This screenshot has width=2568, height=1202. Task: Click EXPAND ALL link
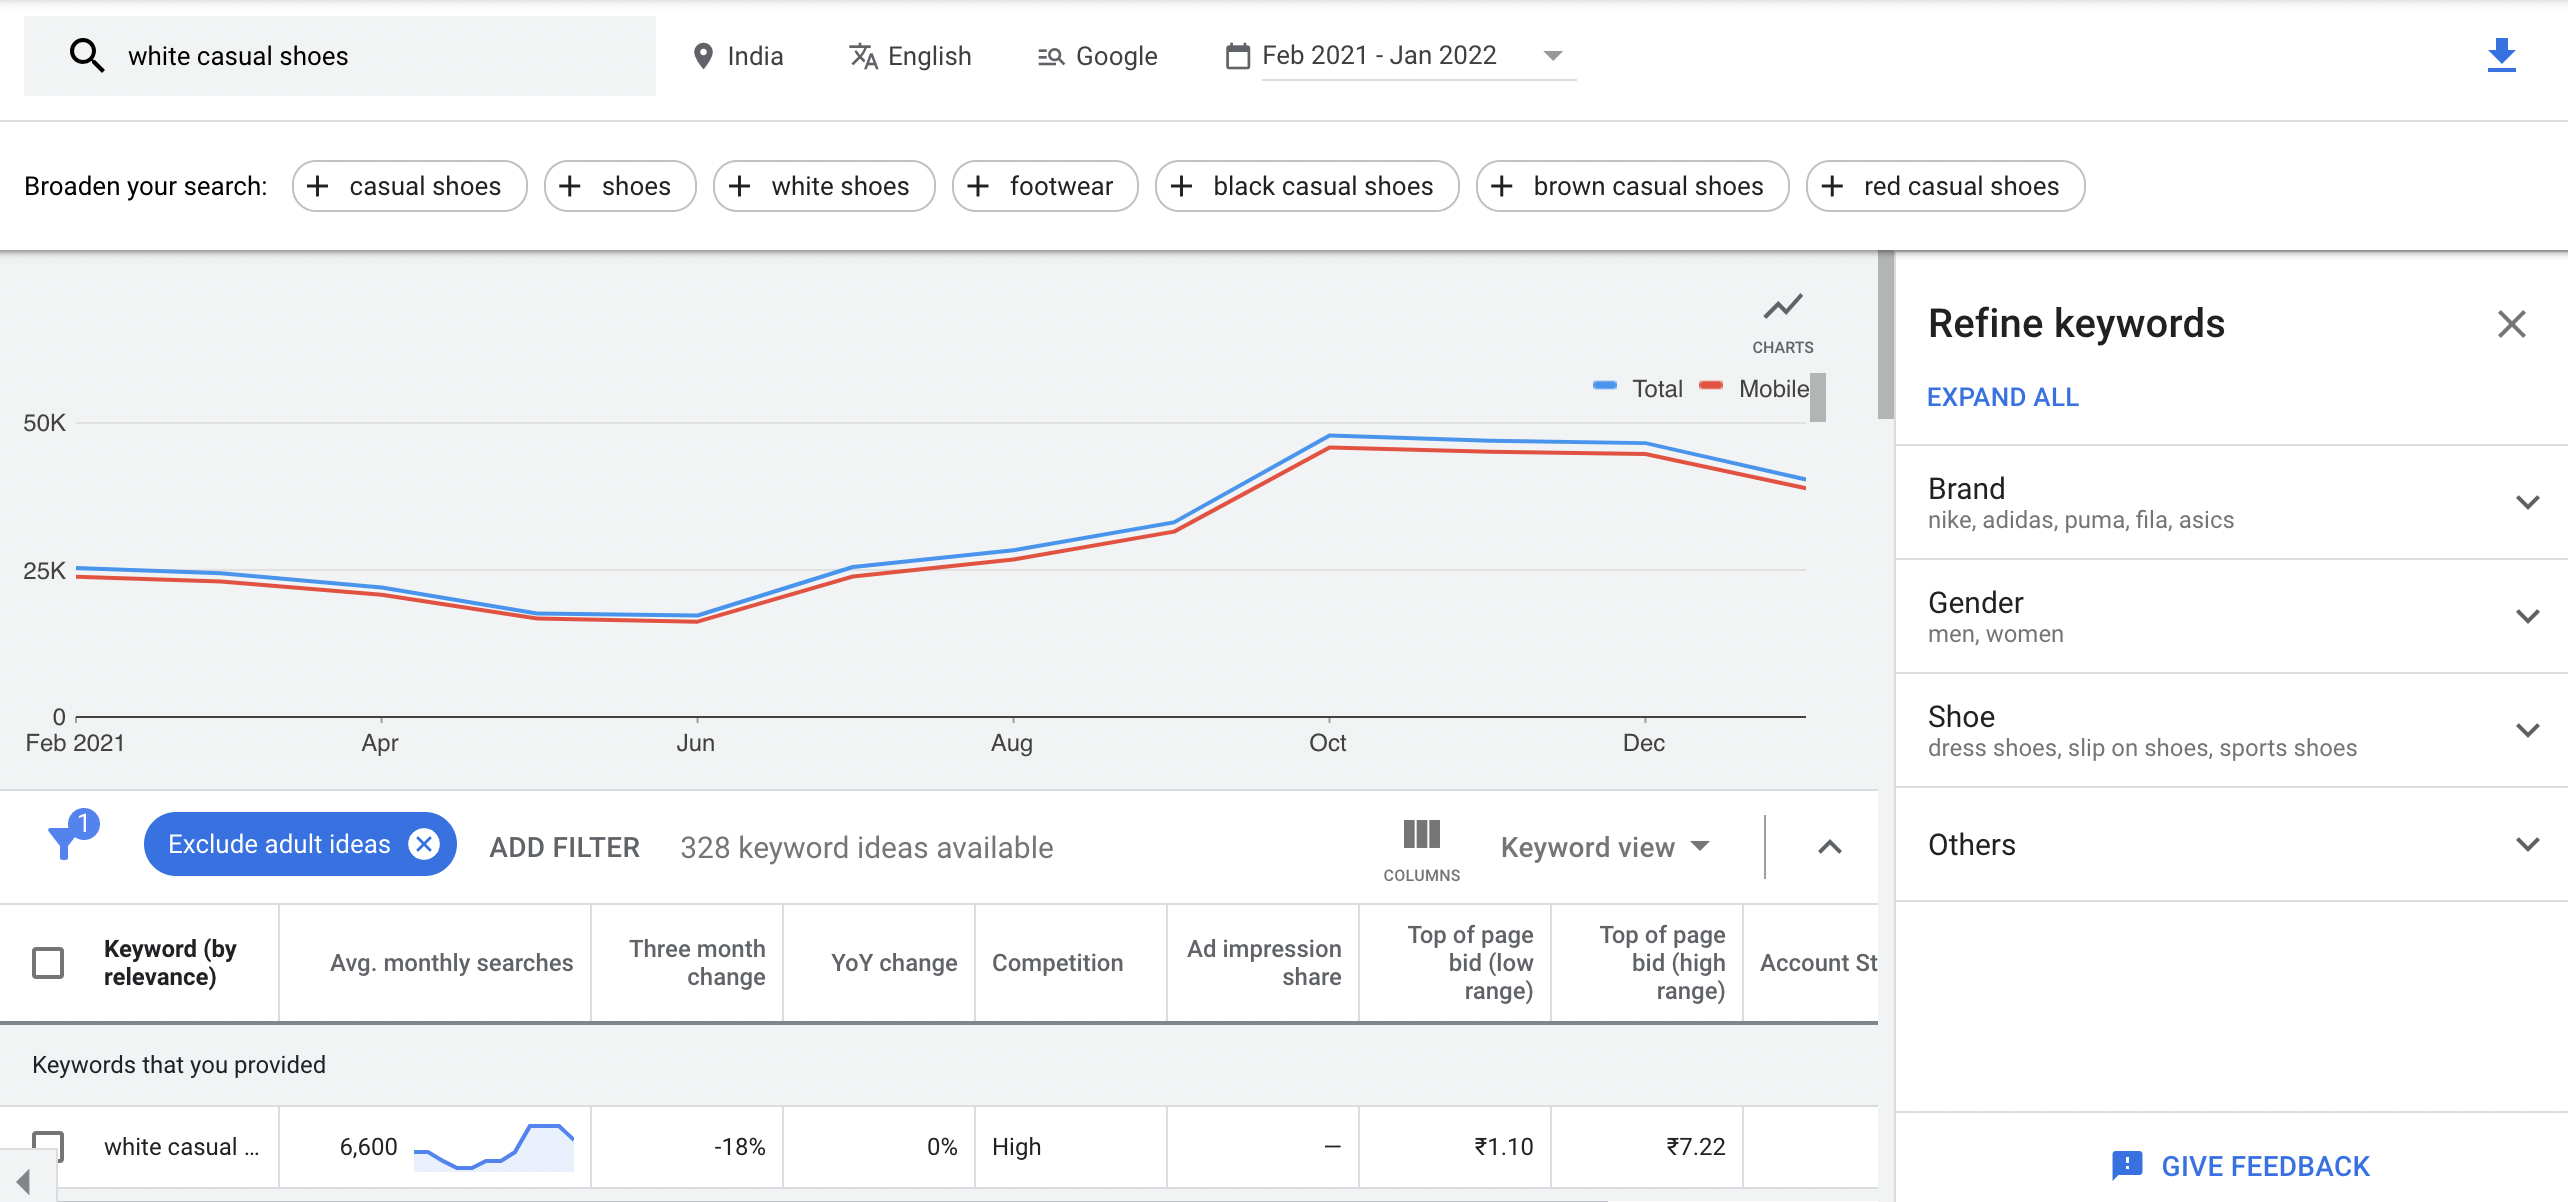2002,397
